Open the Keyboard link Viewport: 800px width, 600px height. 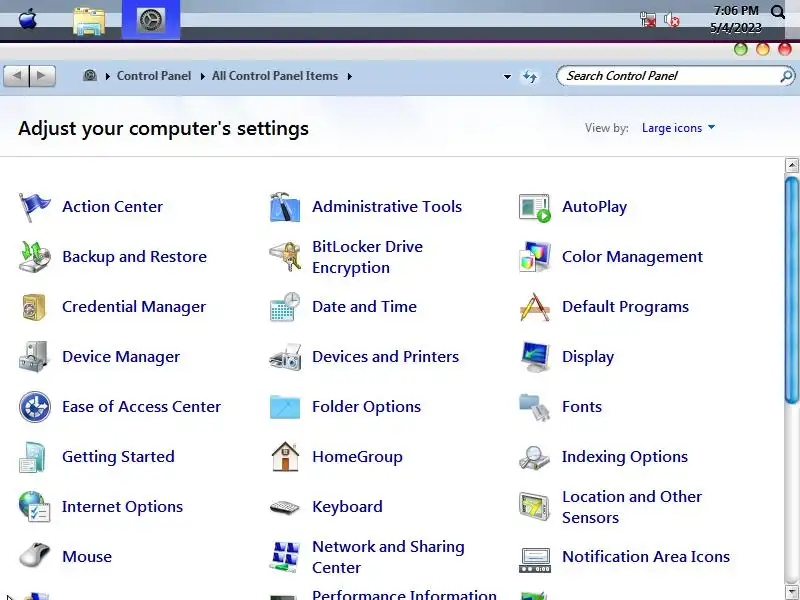pos(347,507)
